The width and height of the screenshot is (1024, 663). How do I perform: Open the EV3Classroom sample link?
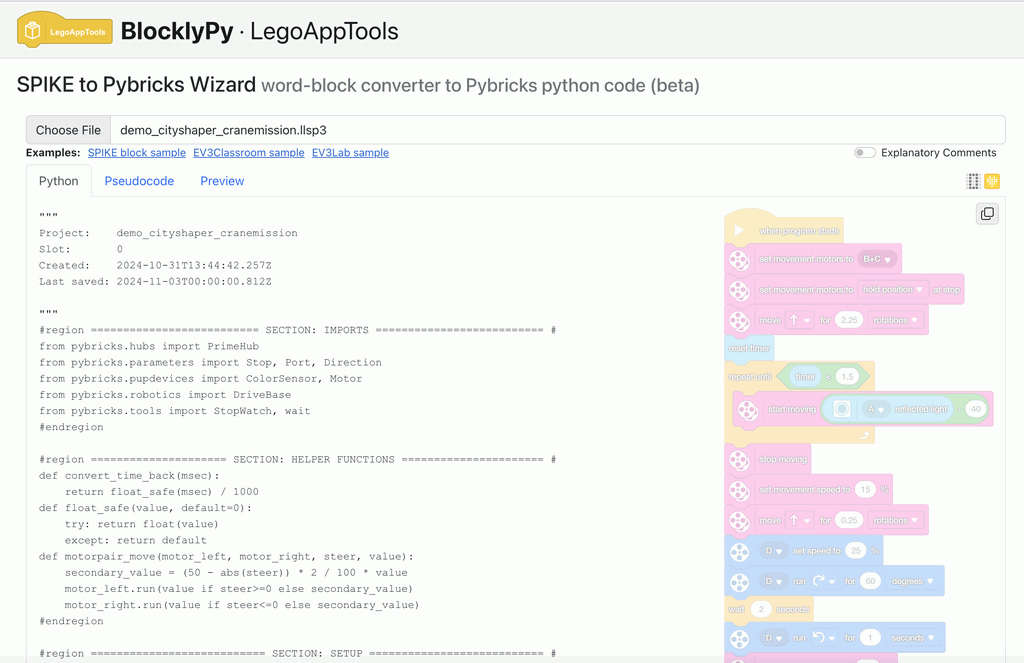pyautogui.click(x=249, y=152)
